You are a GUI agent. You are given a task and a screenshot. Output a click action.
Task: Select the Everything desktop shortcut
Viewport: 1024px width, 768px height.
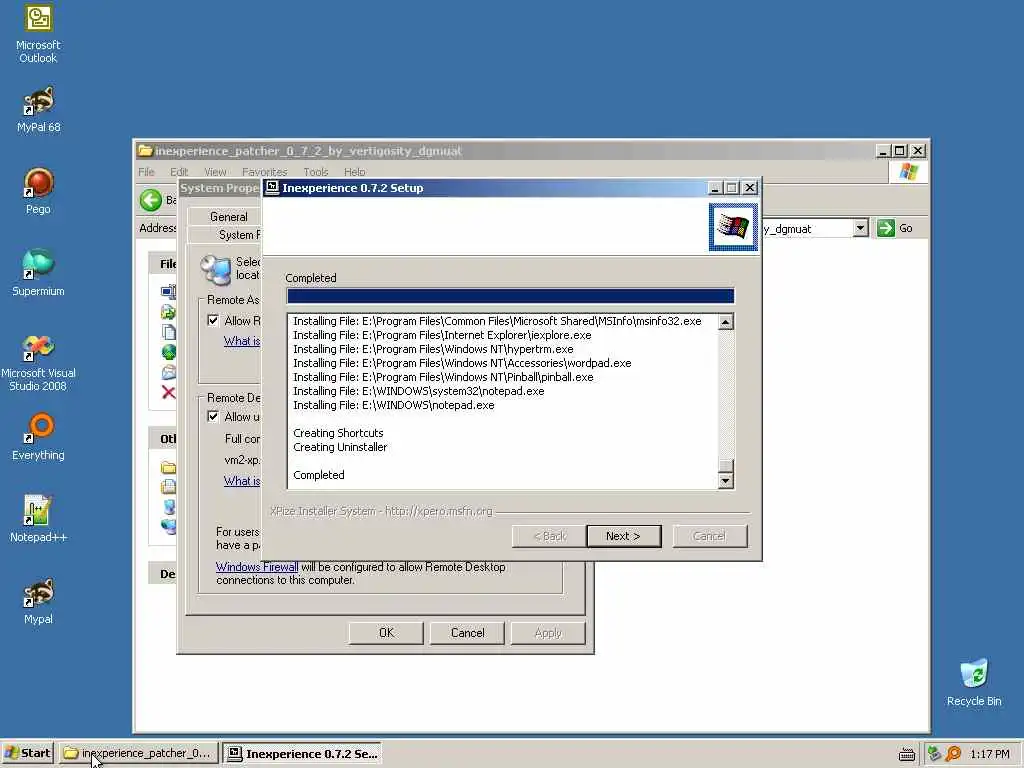click(x=38, y=437)
